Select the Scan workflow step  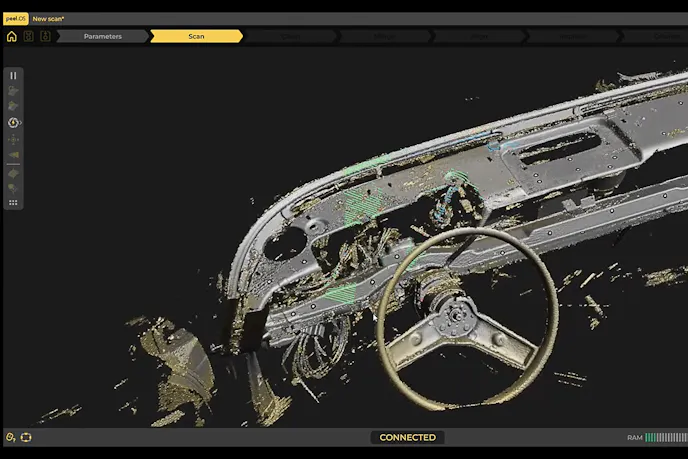(196, 36)
